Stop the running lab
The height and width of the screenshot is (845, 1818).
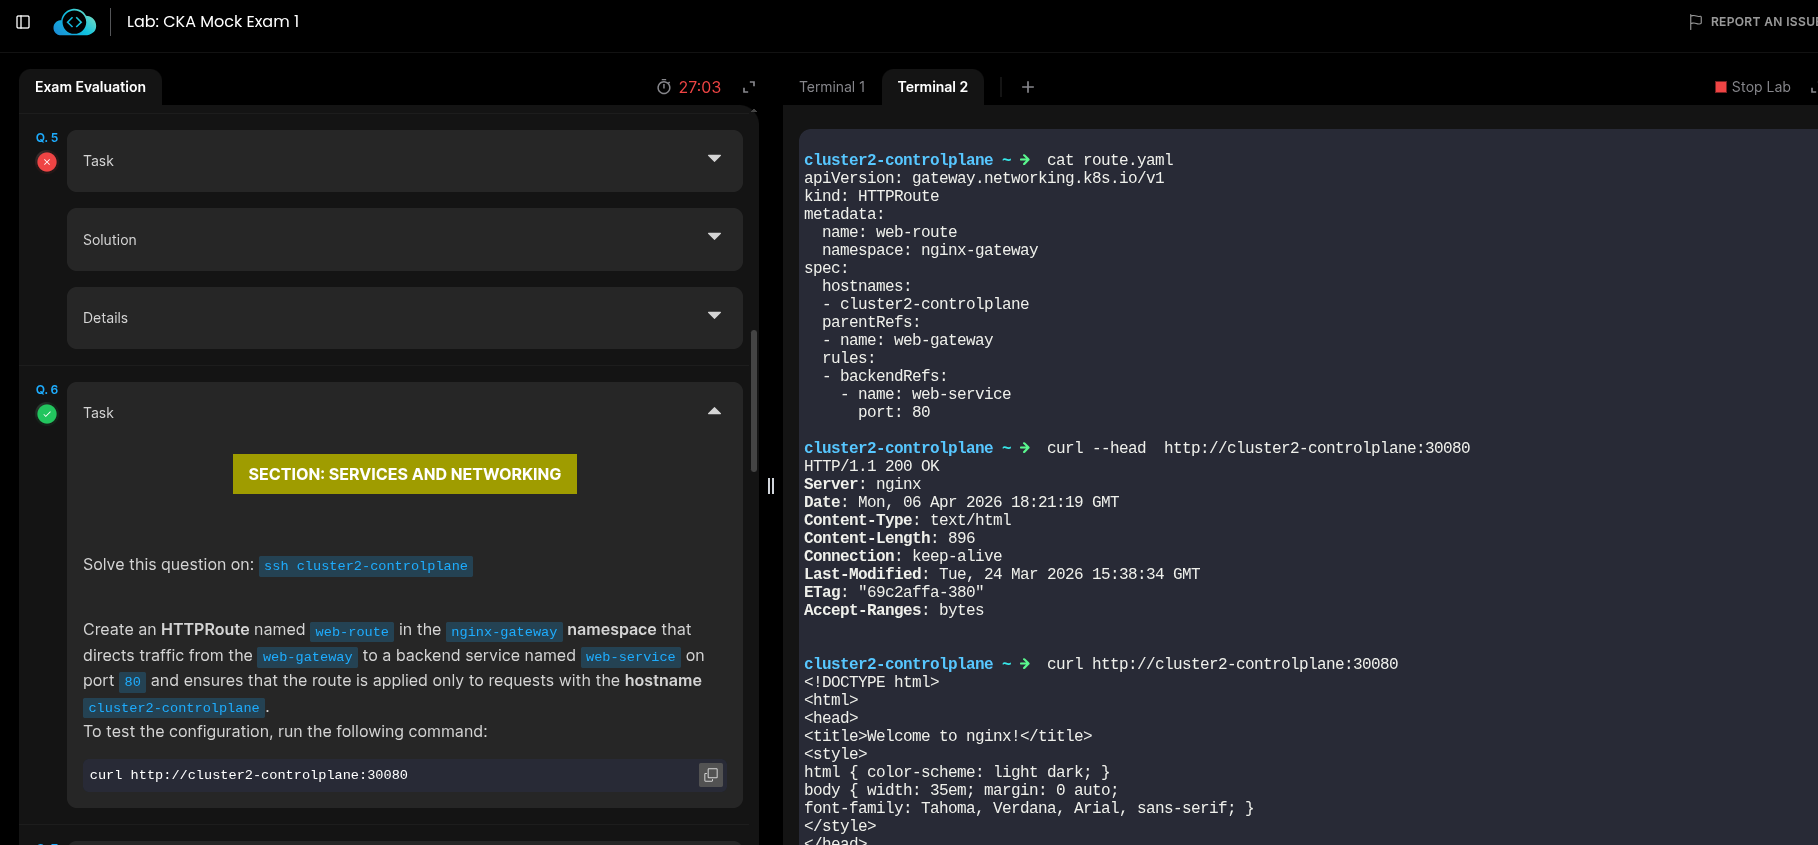[x=1752, y=87]
